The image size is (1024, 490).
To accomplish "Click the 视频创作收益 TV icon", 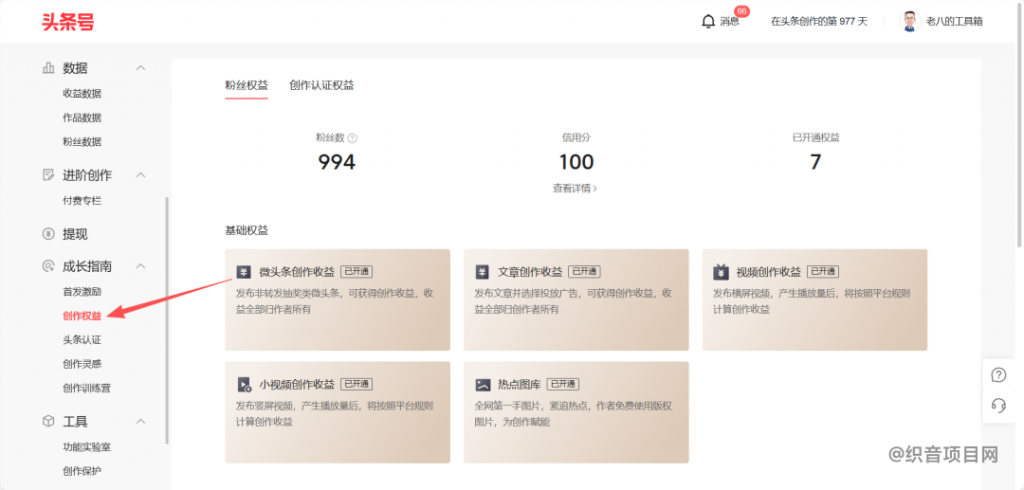I will click(721, 272).
